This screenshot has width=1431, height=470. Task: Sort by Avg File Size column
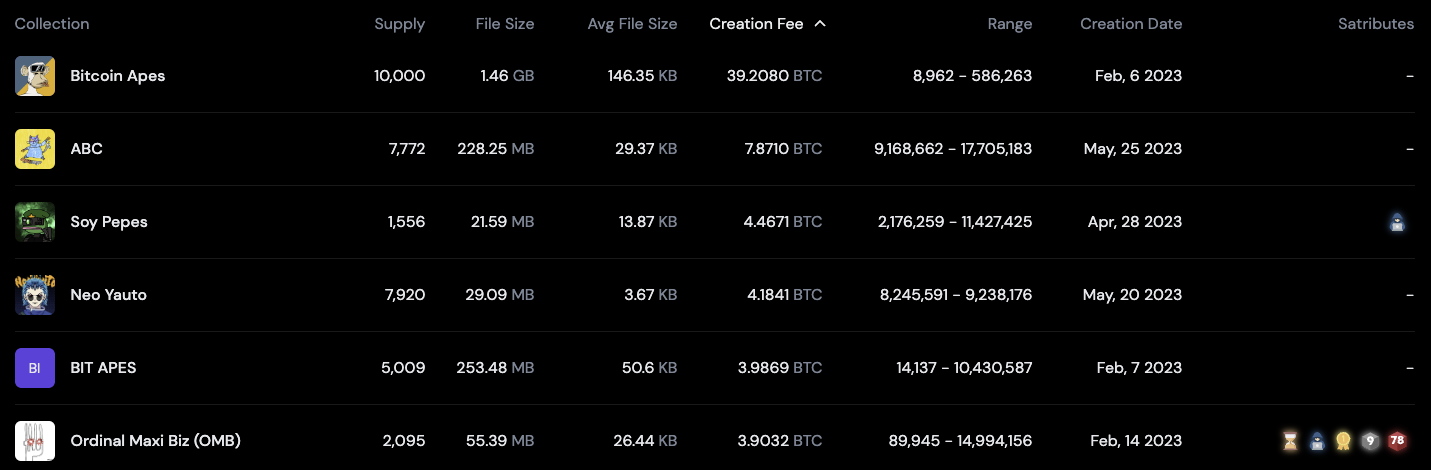click(x=632, y=24)
